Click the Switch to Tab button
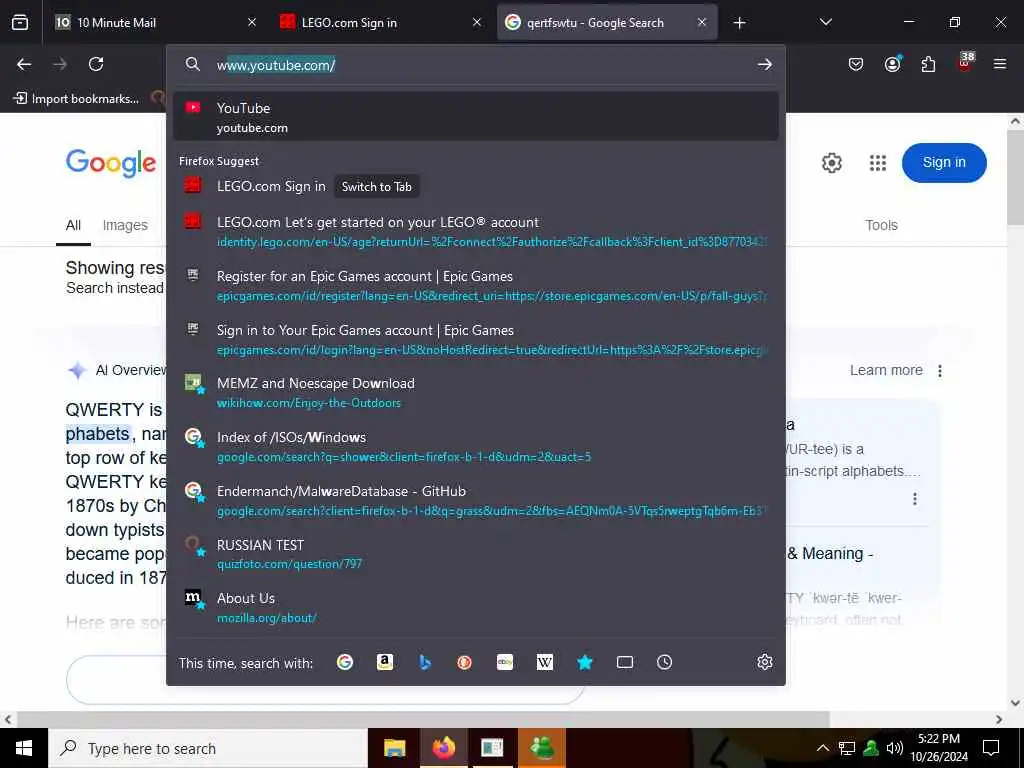The height and width of the screenshot is (768, 1024). point(377,187)
